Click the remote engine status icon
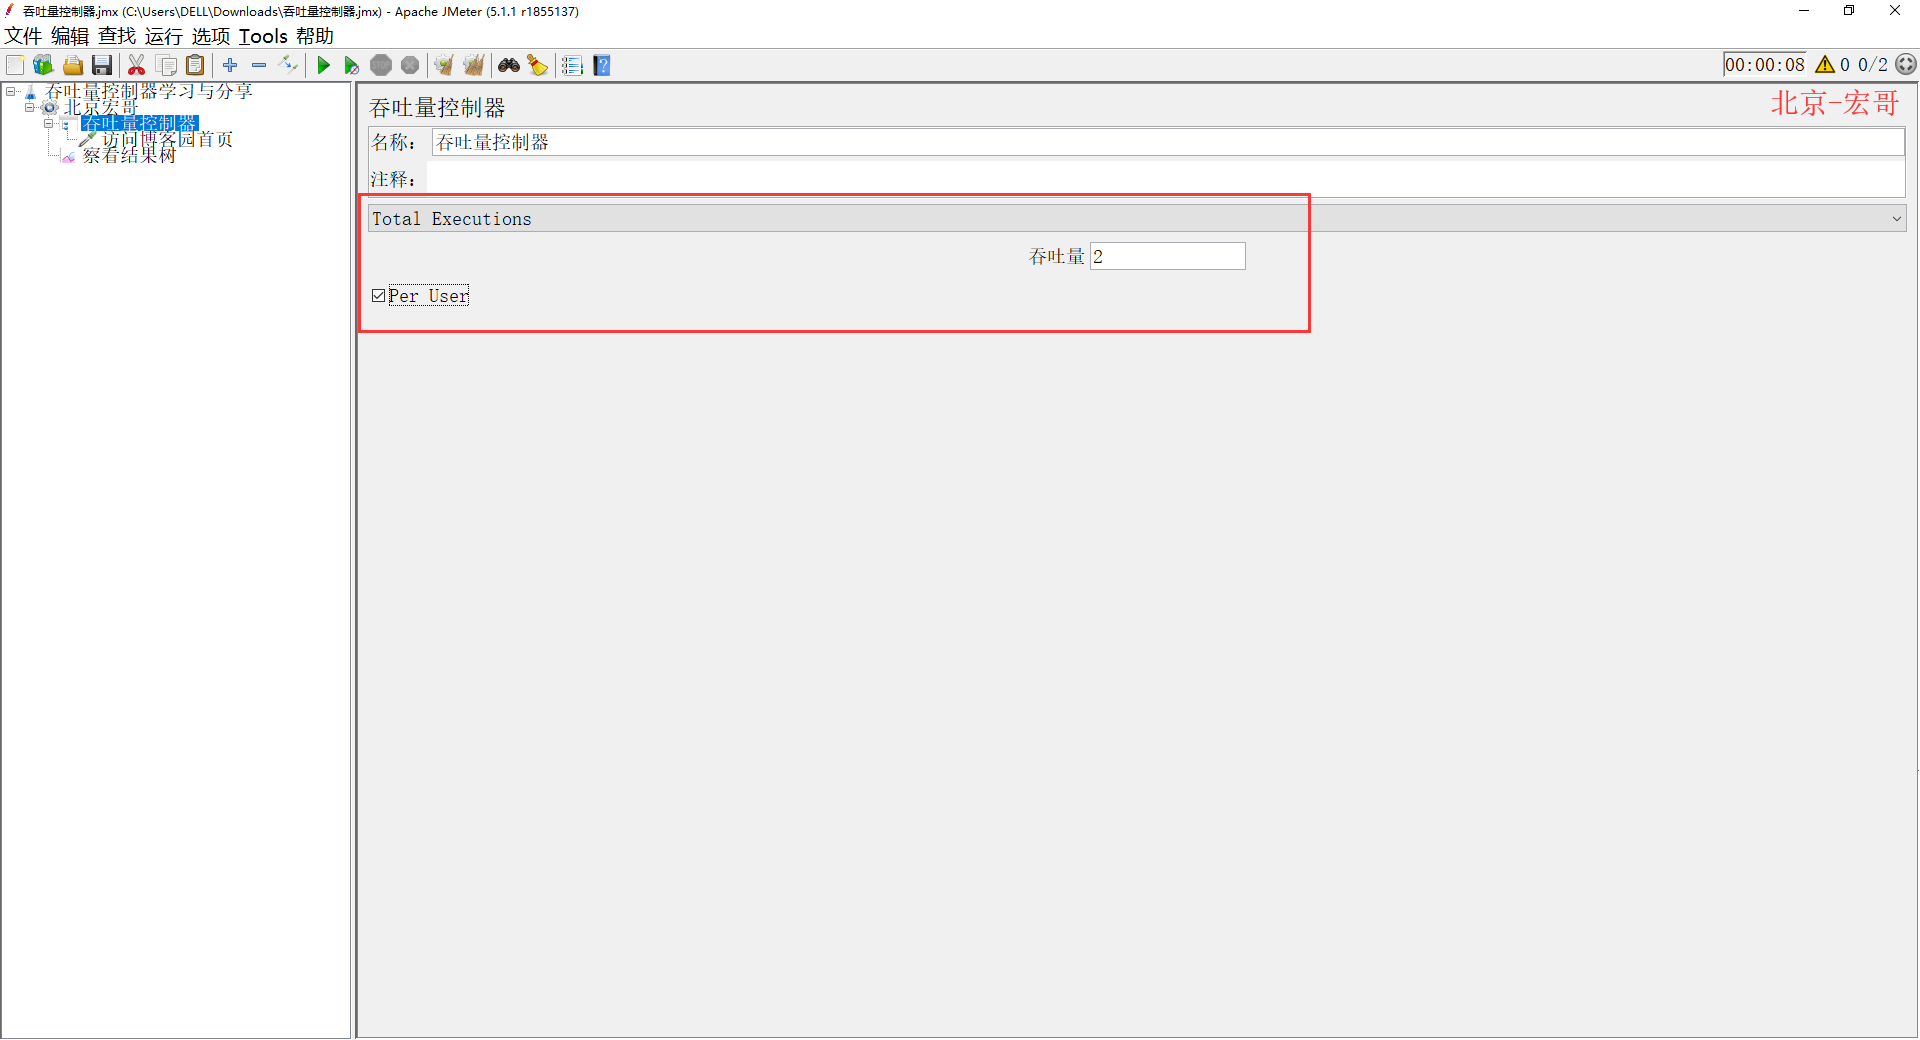This screenshot has width=1920, height=1040. pyautogui.click(x=1906, y=64)
